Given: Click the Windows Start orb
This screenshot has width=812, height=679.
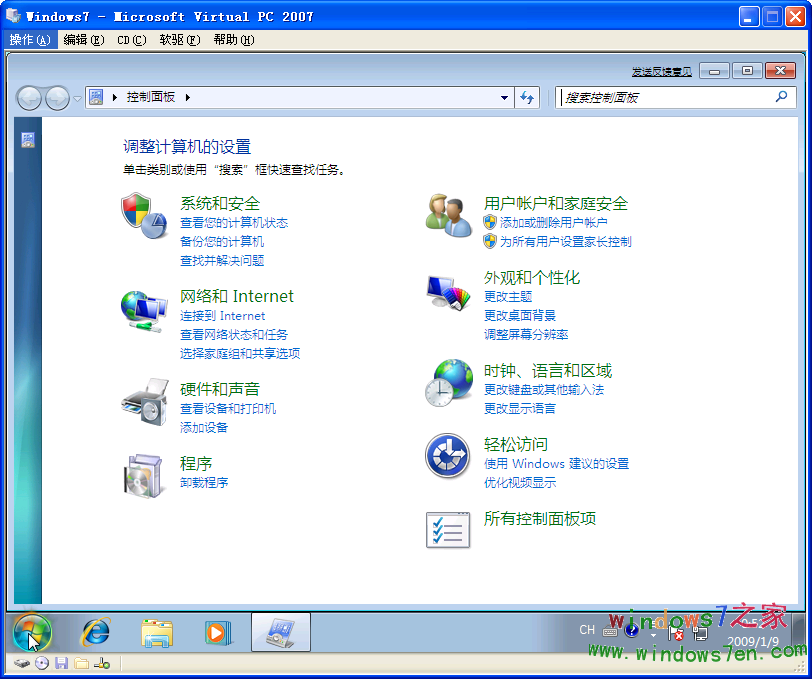Looking at the screenshot, I should coord(31,632).
